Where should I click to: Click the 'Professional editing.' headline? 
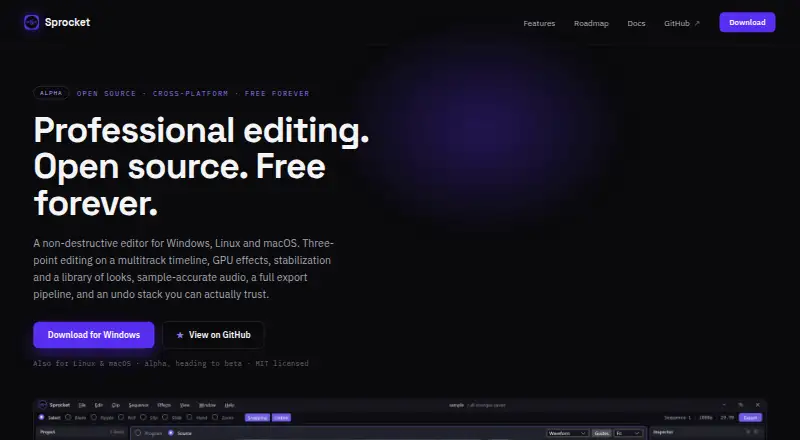201,130
